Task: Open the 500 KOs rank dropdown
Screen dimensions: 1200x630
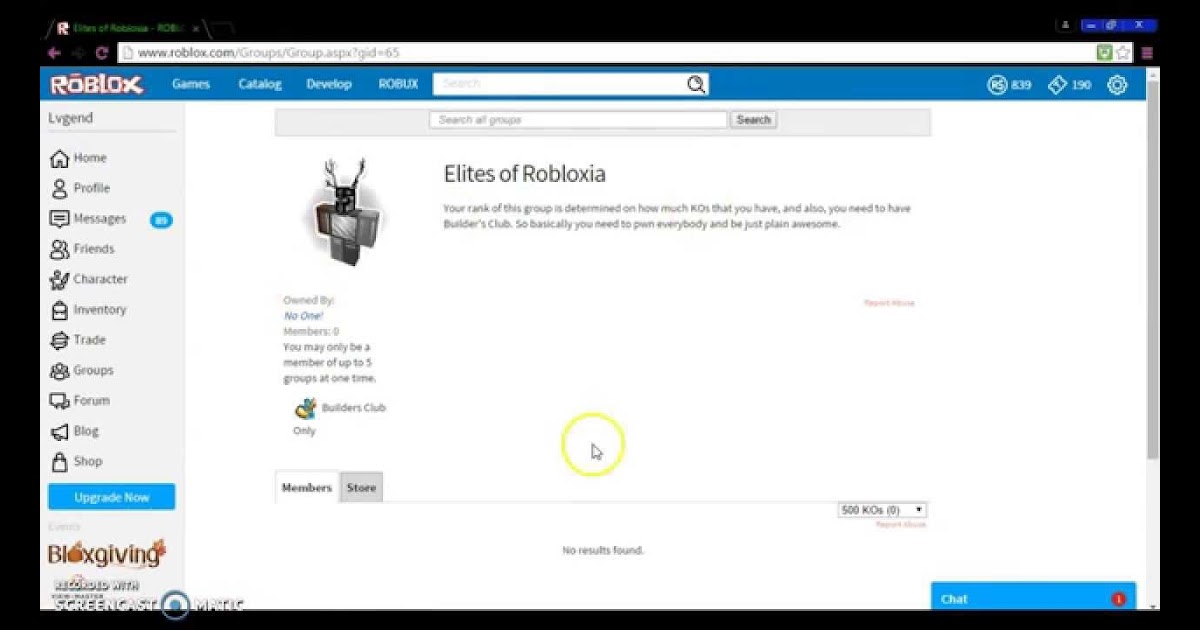Action: [882, 510]
